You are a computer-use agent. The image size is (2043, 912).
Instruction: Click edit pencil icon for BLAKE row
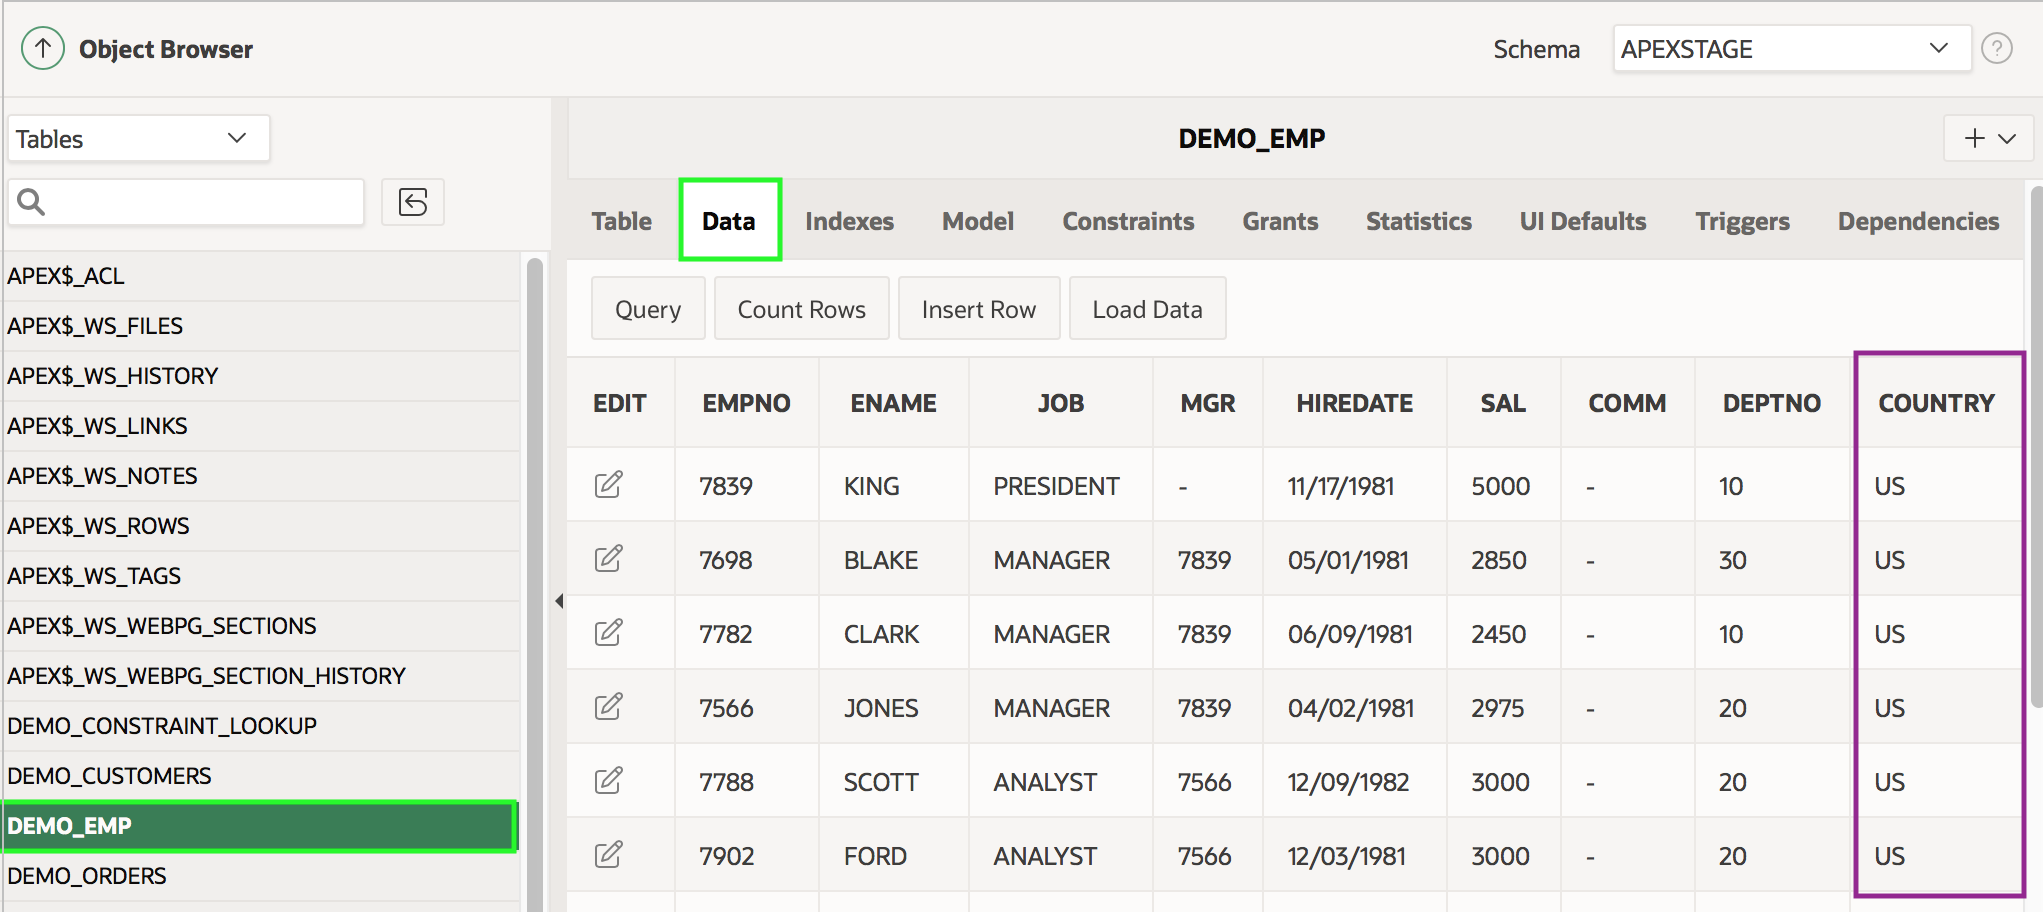(608, 559)
